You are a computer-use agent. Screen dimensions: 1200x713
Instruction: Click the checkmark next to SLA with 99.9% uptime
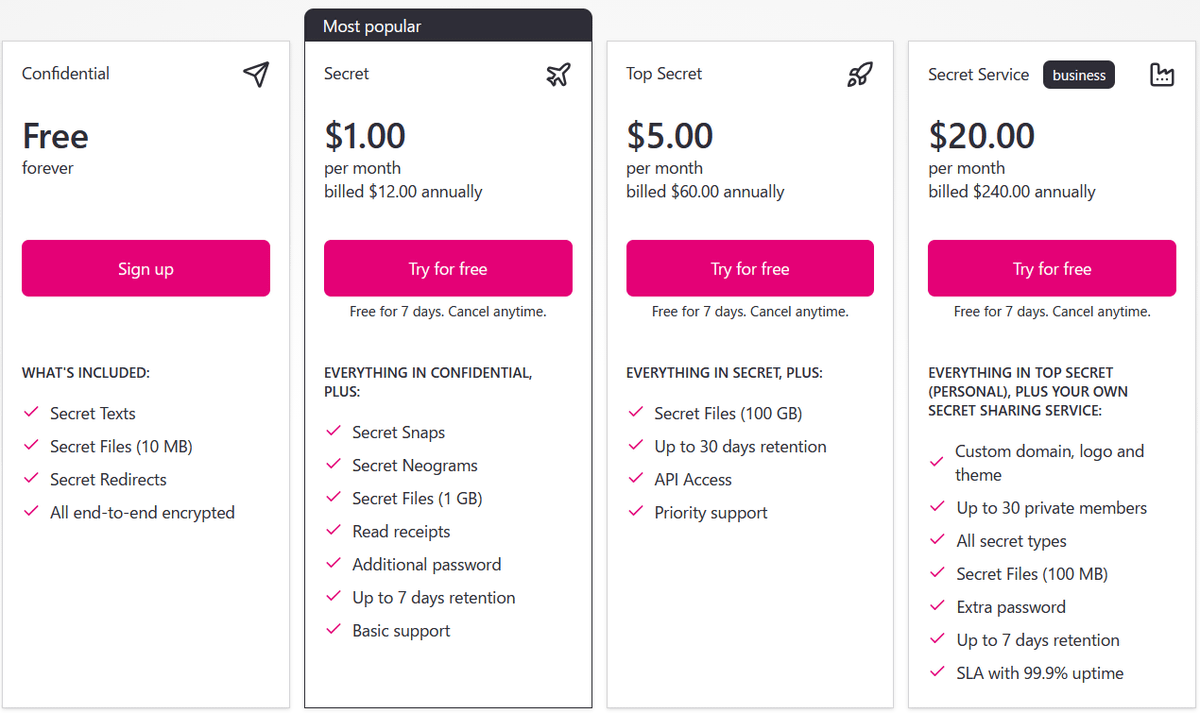click(937, 673)
